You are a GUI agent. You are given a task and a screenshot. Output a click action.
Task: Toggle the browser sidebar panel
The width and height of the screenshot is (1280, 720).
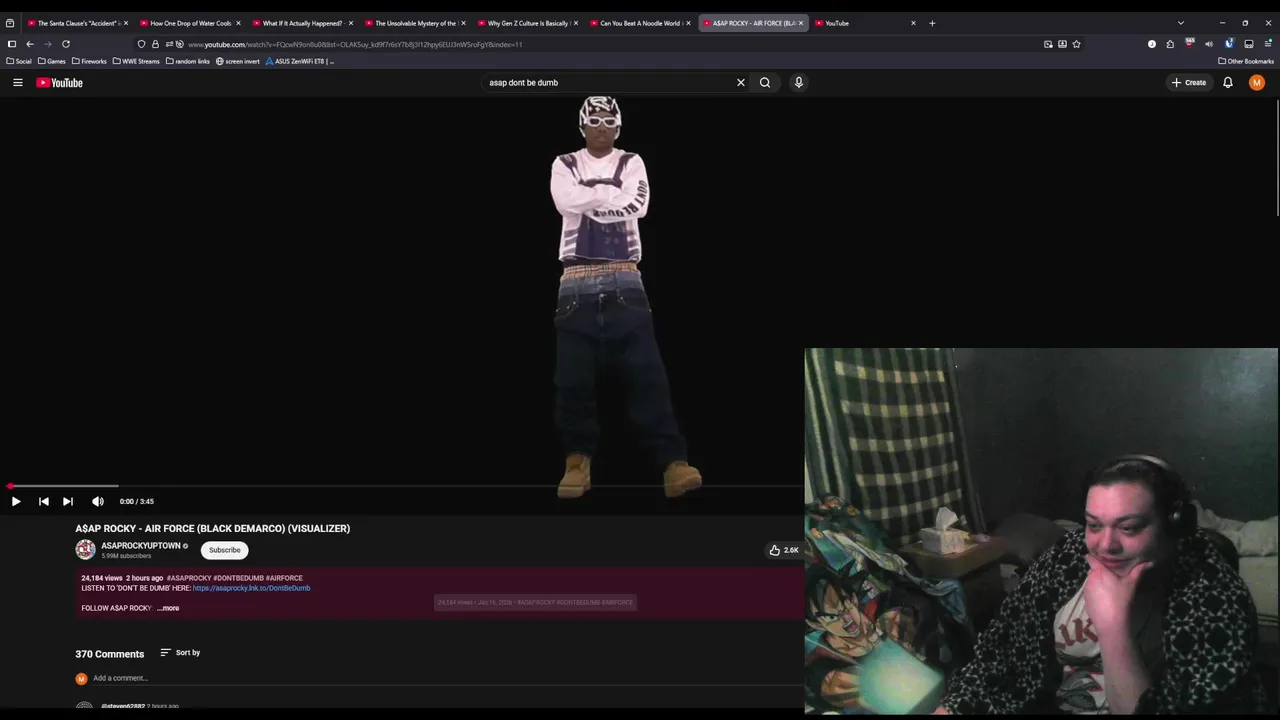(11, 44)
